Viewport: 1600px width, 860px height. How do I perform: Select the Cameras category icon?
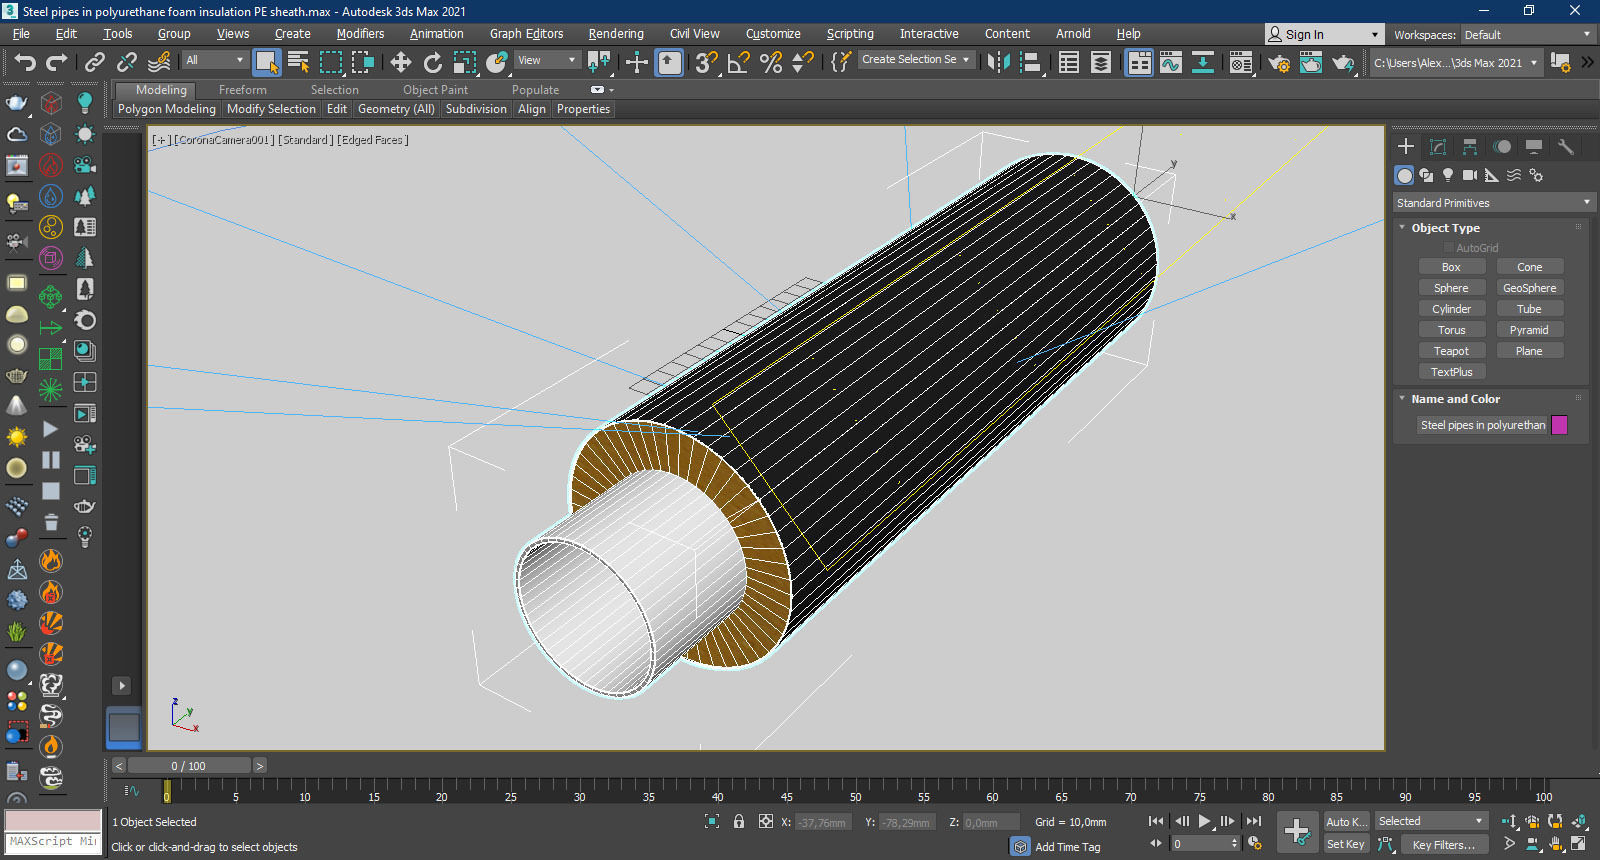tap(1469, 175)
